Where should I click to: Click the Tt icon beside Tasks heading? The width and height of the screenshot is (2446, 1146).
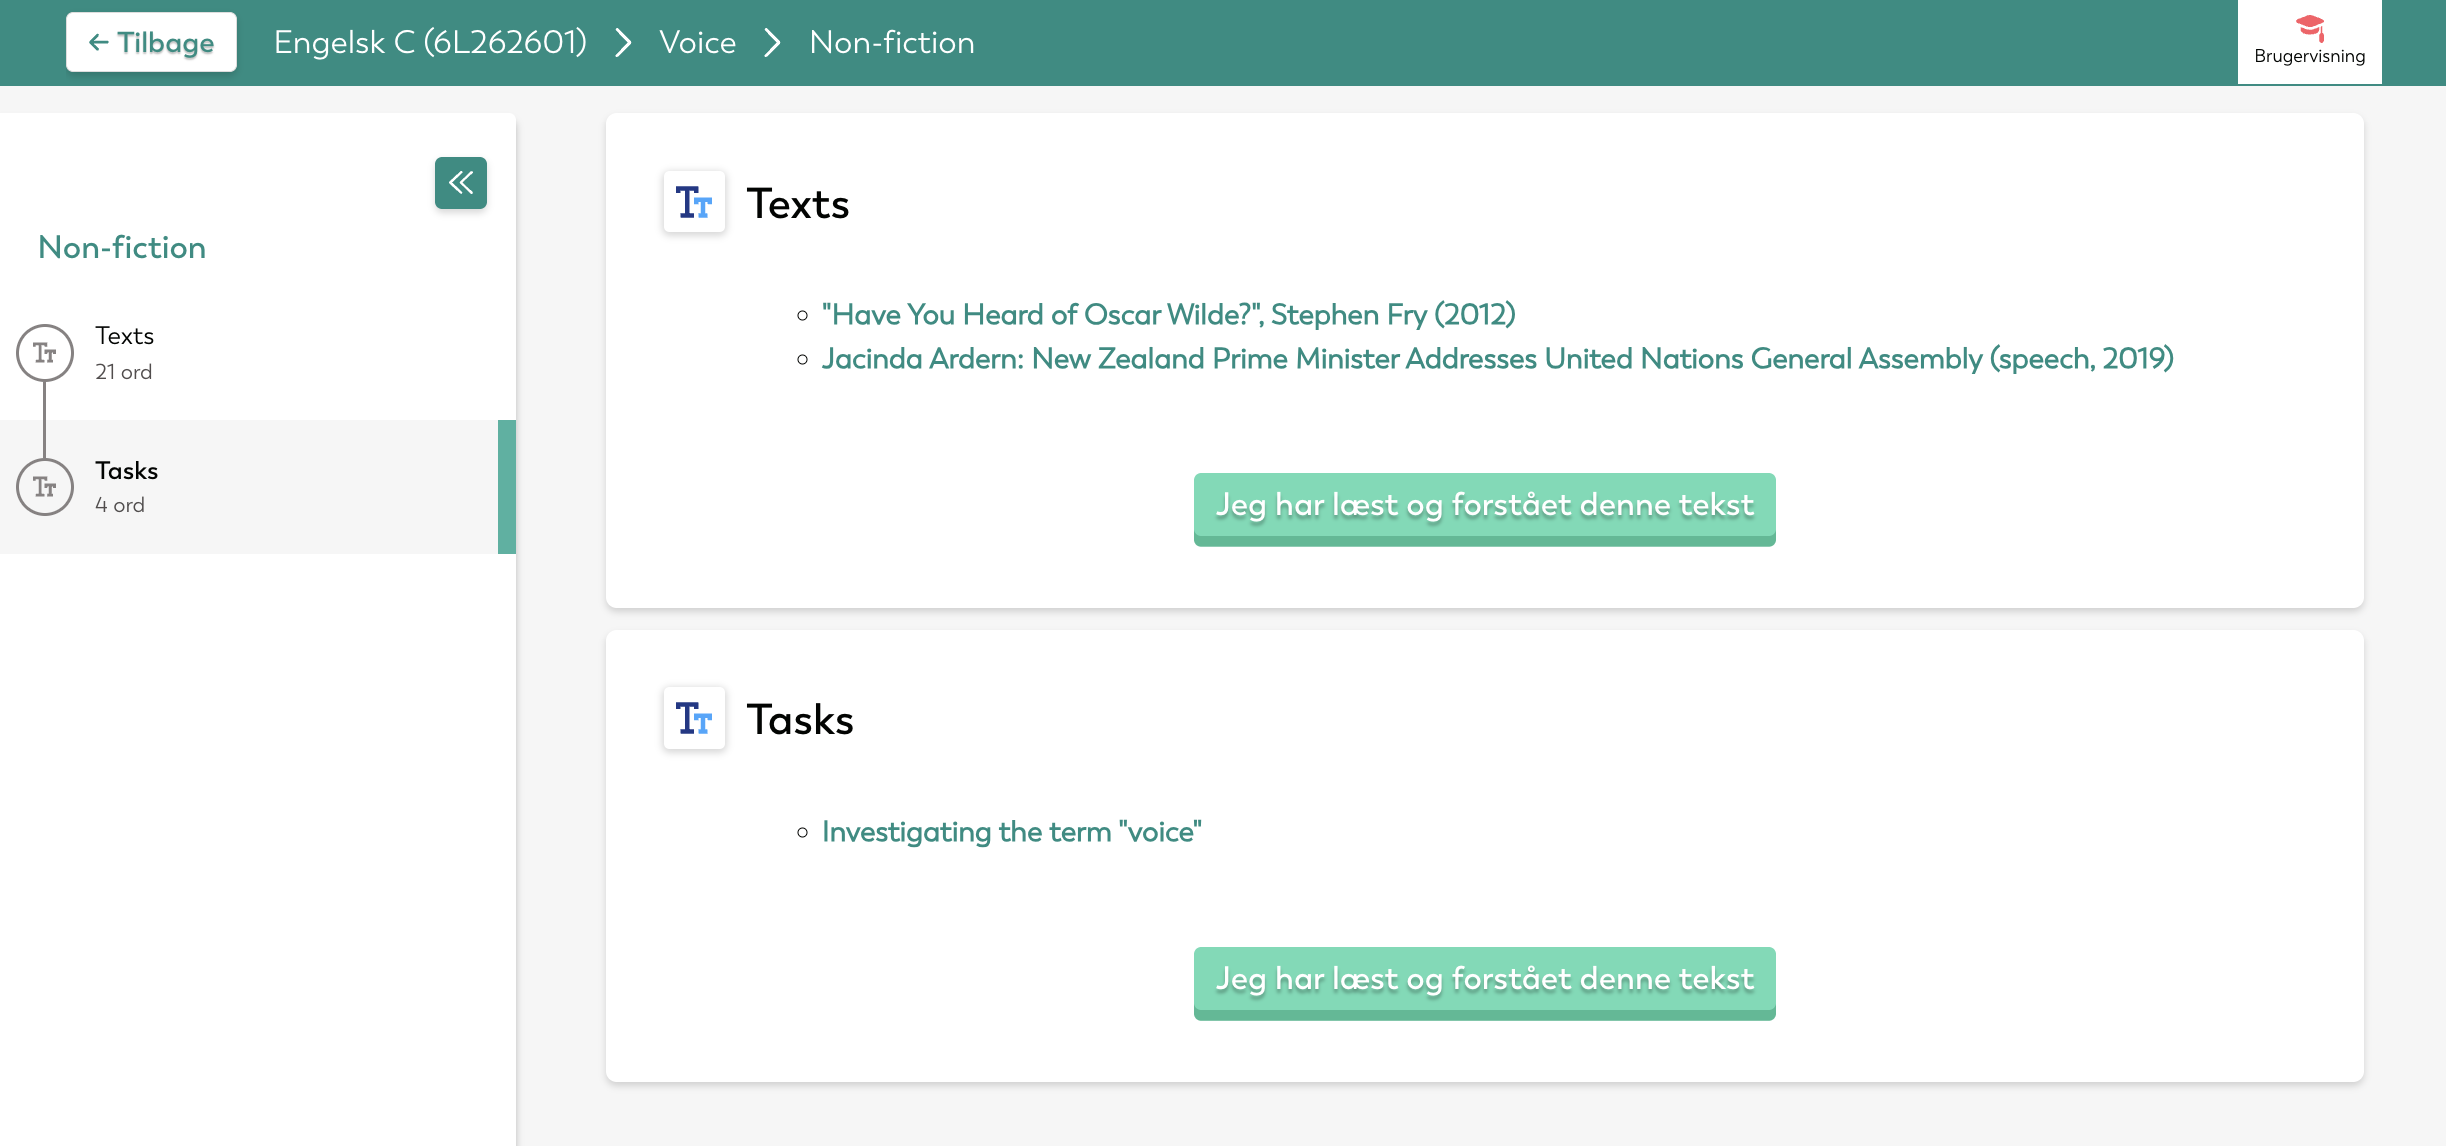(x=694, y=719)
